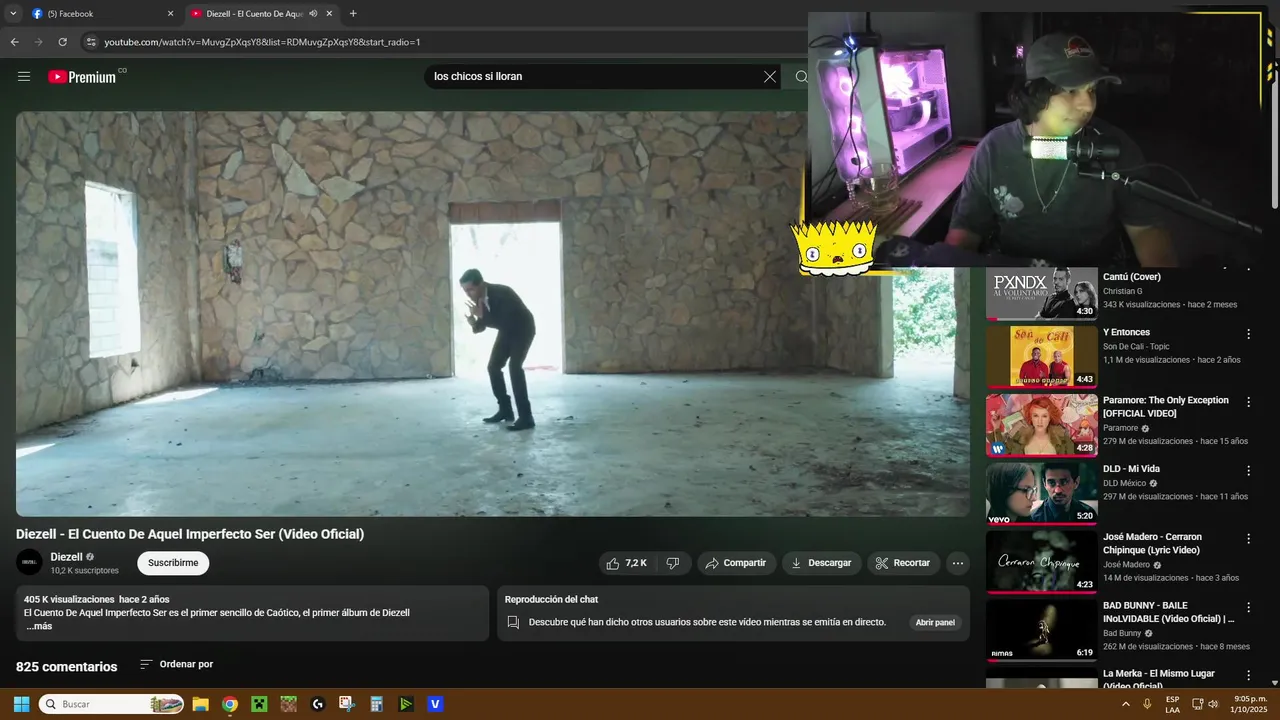1280x720 pixels.
Task: Like the Diezell video
Action: click(625, 563)
